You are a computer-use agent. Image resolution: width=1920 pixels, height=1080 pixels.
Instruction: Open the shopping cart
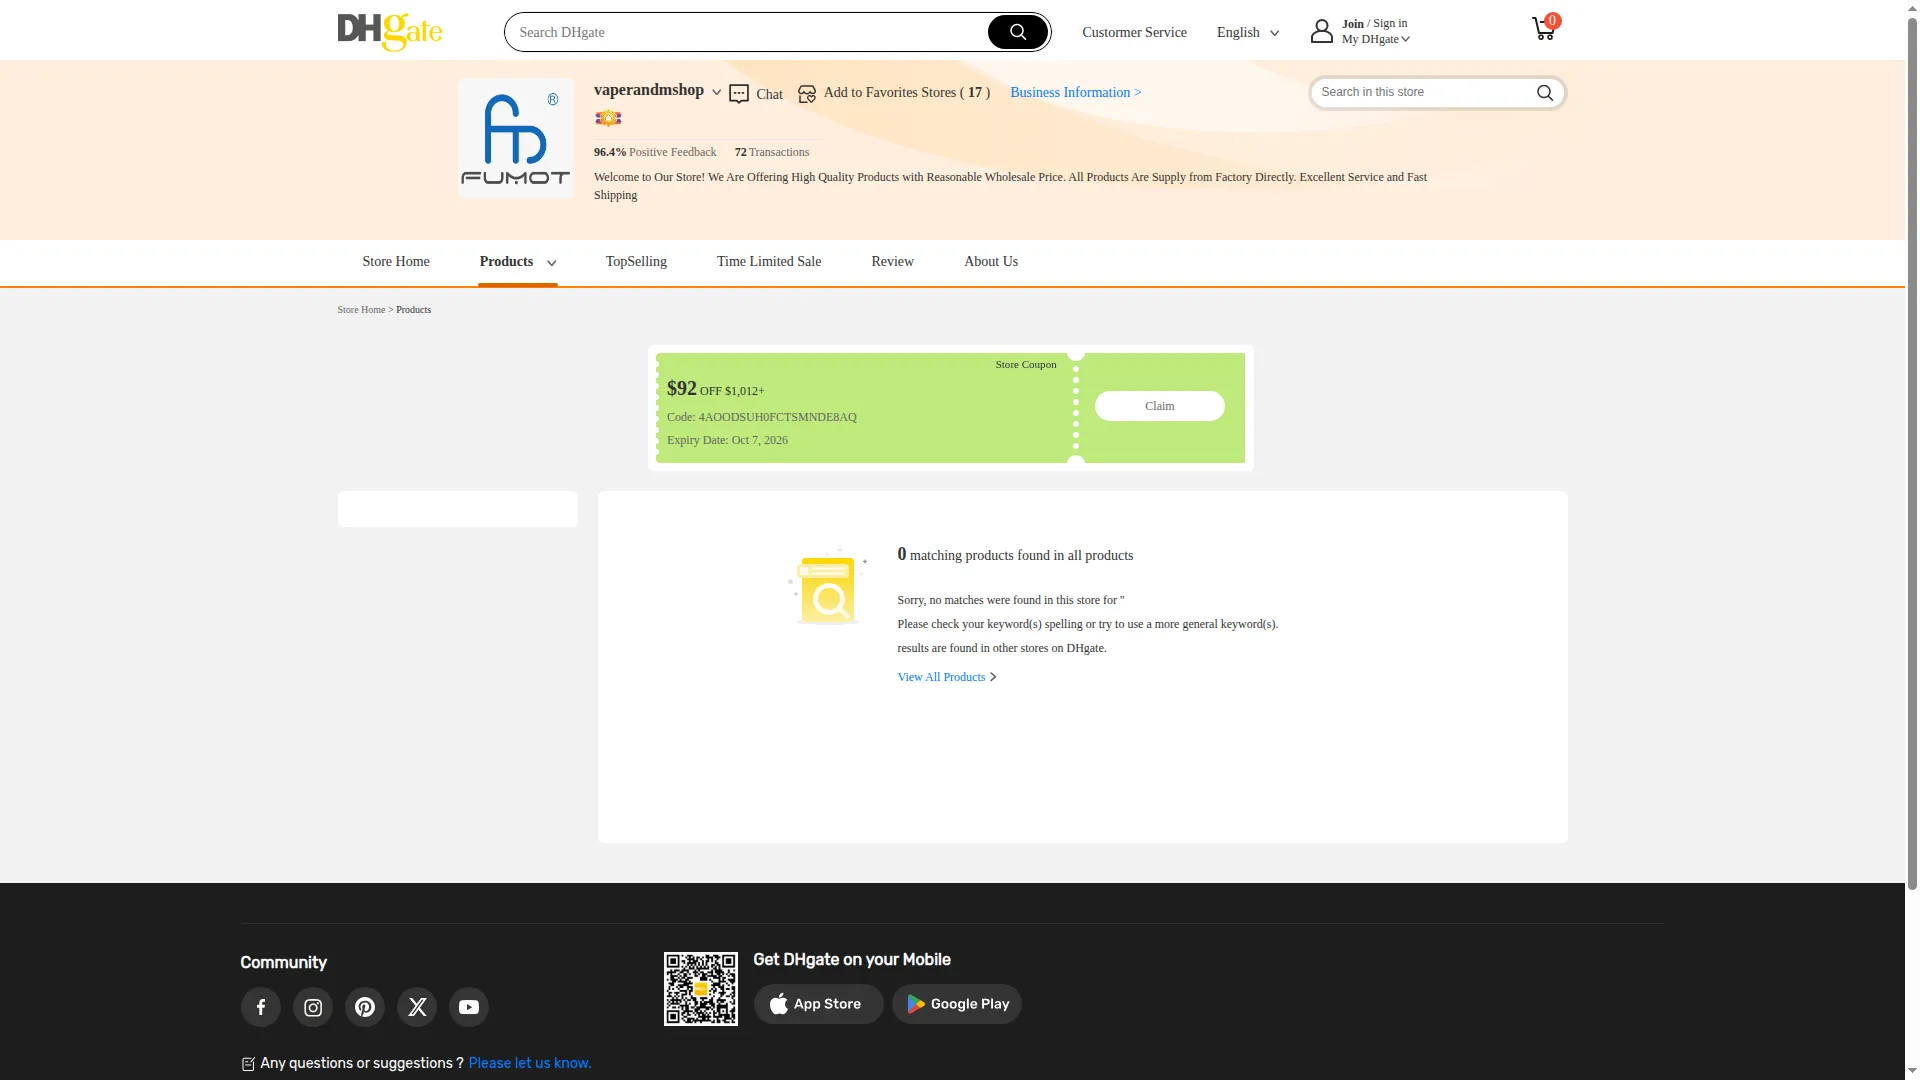pos(1543,29)
